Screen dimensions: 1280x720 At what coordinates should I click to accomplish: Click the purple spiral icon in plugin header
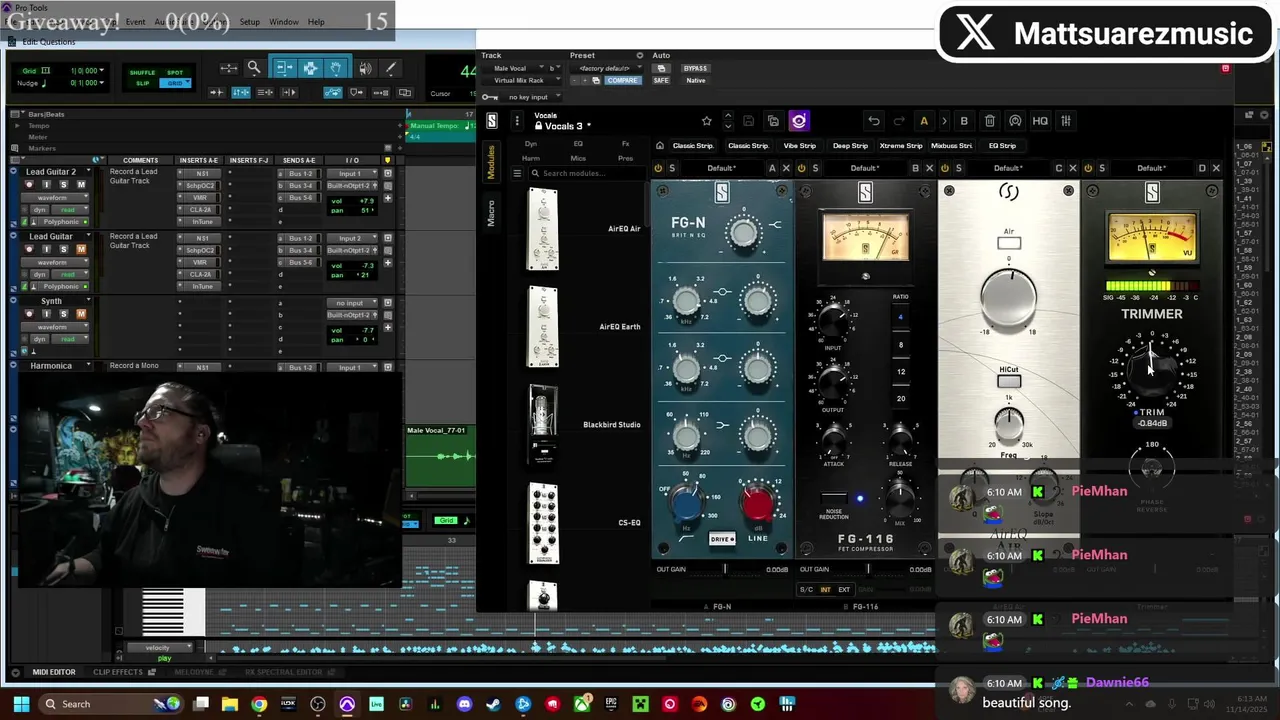click(x=798, y=121)
